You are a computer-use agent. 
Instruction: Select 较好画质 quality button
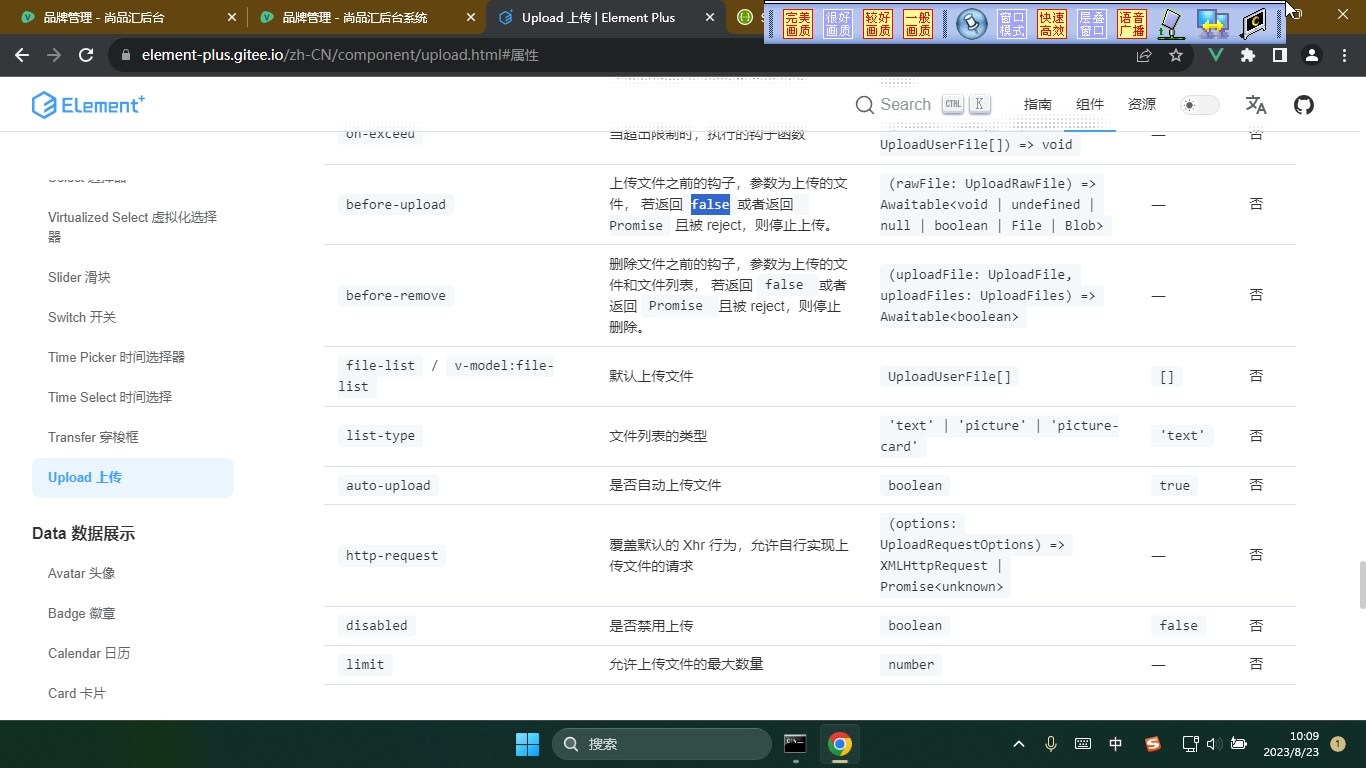[x=878, y=24]
